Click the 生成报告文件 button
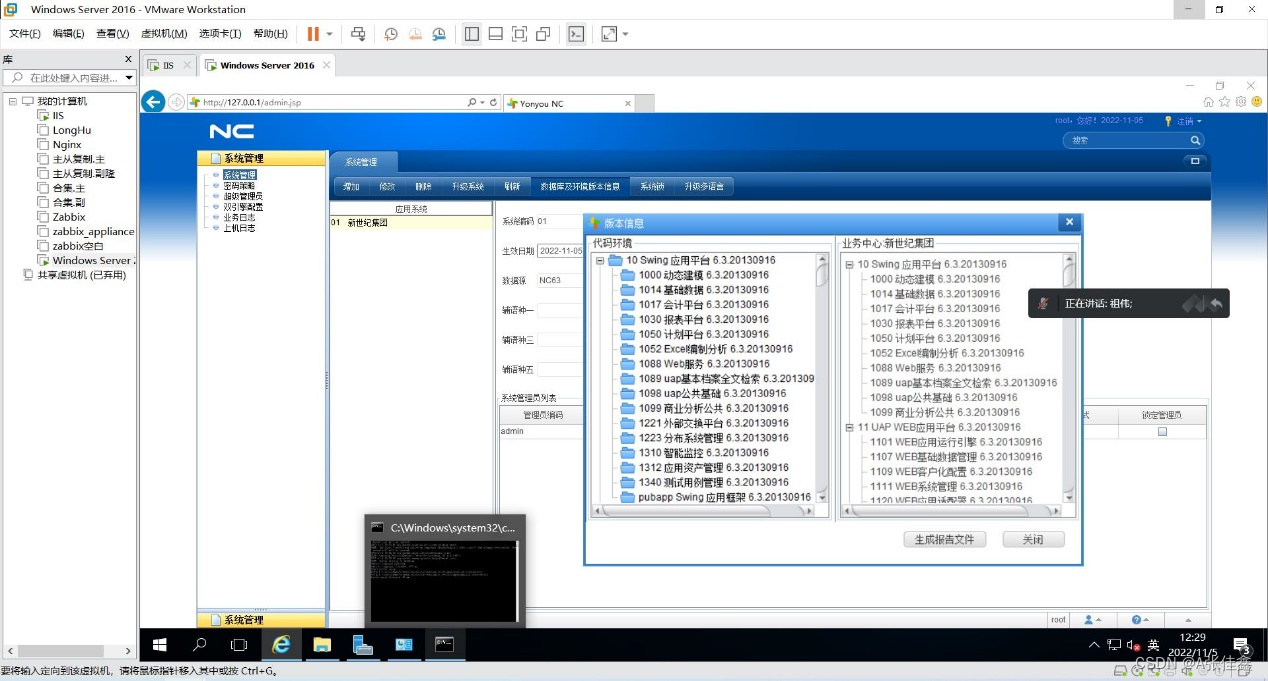This screenshot has width=1268, height=681. [x=944, y=539]
